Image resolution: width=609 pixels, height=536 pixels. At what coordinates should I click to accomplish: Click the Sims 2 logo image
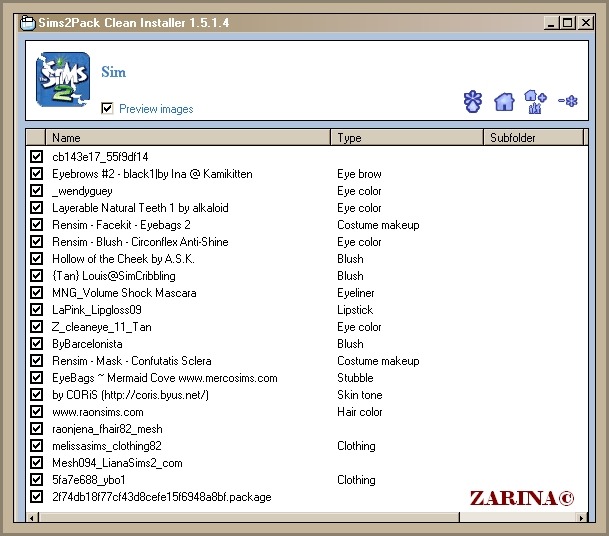(x=63, y=80)
